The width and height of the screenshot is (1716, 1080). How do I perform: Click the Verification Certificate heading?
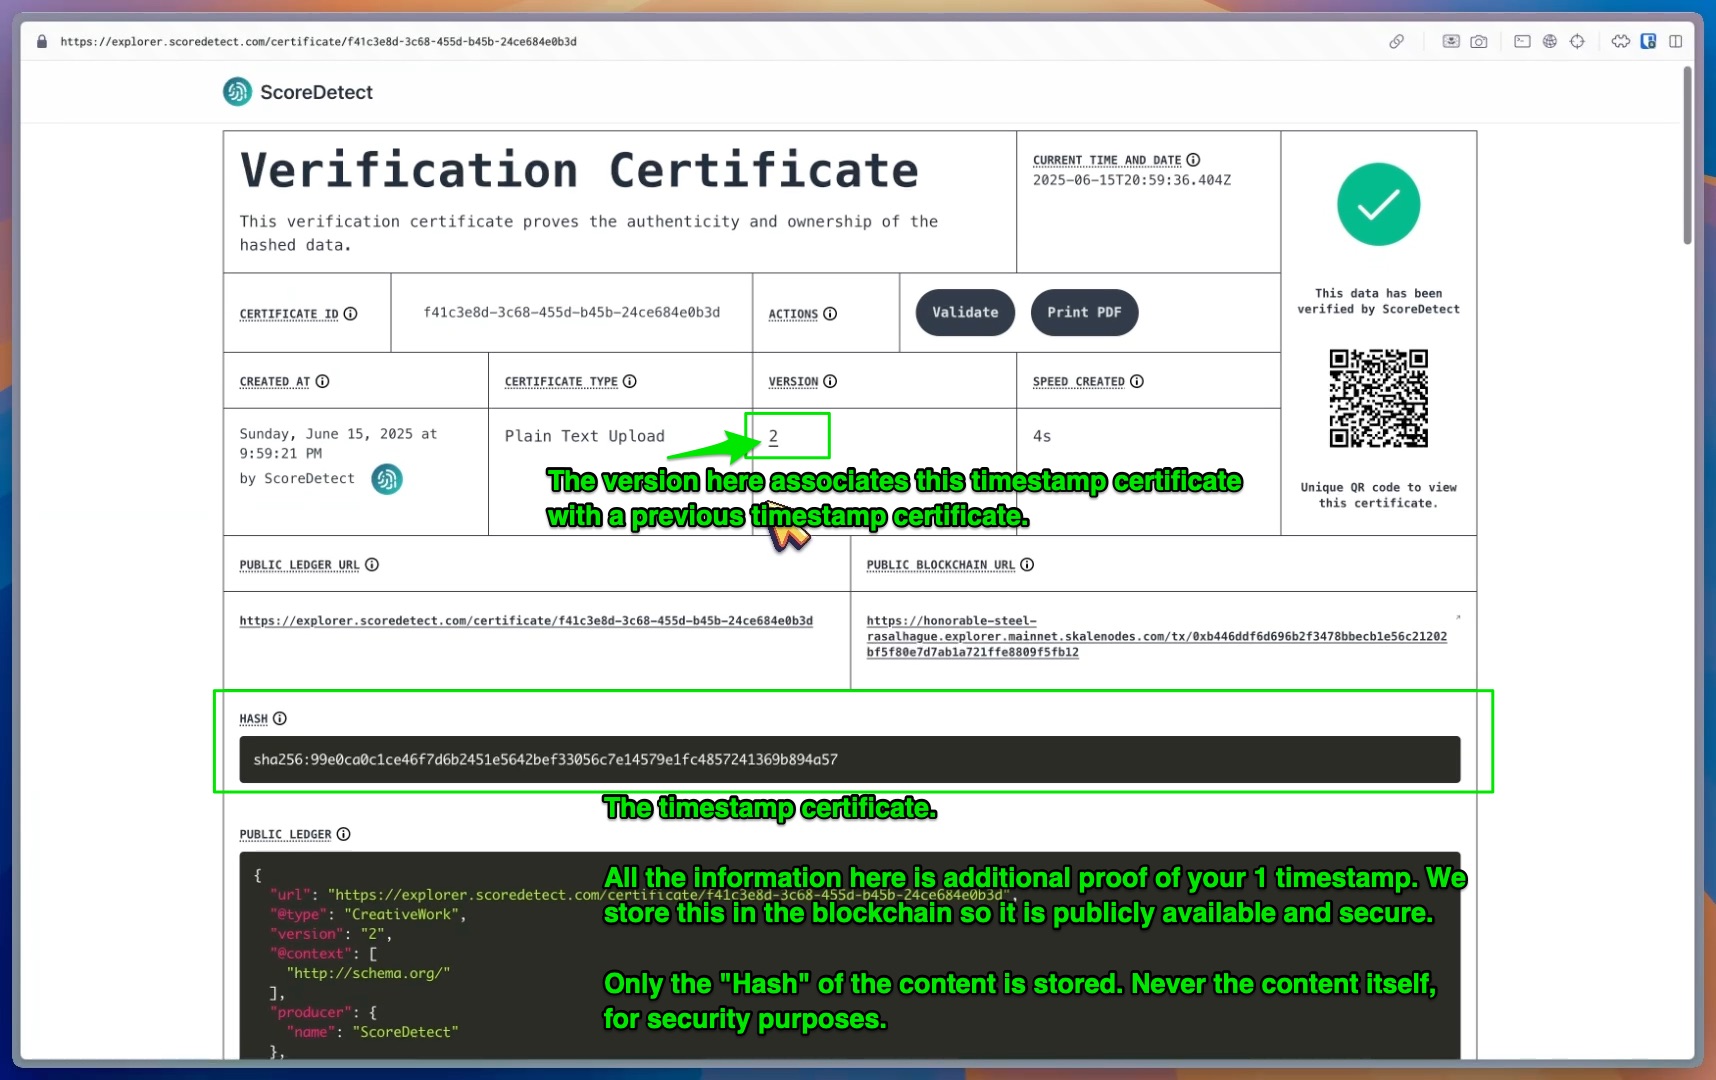[579, 170]
